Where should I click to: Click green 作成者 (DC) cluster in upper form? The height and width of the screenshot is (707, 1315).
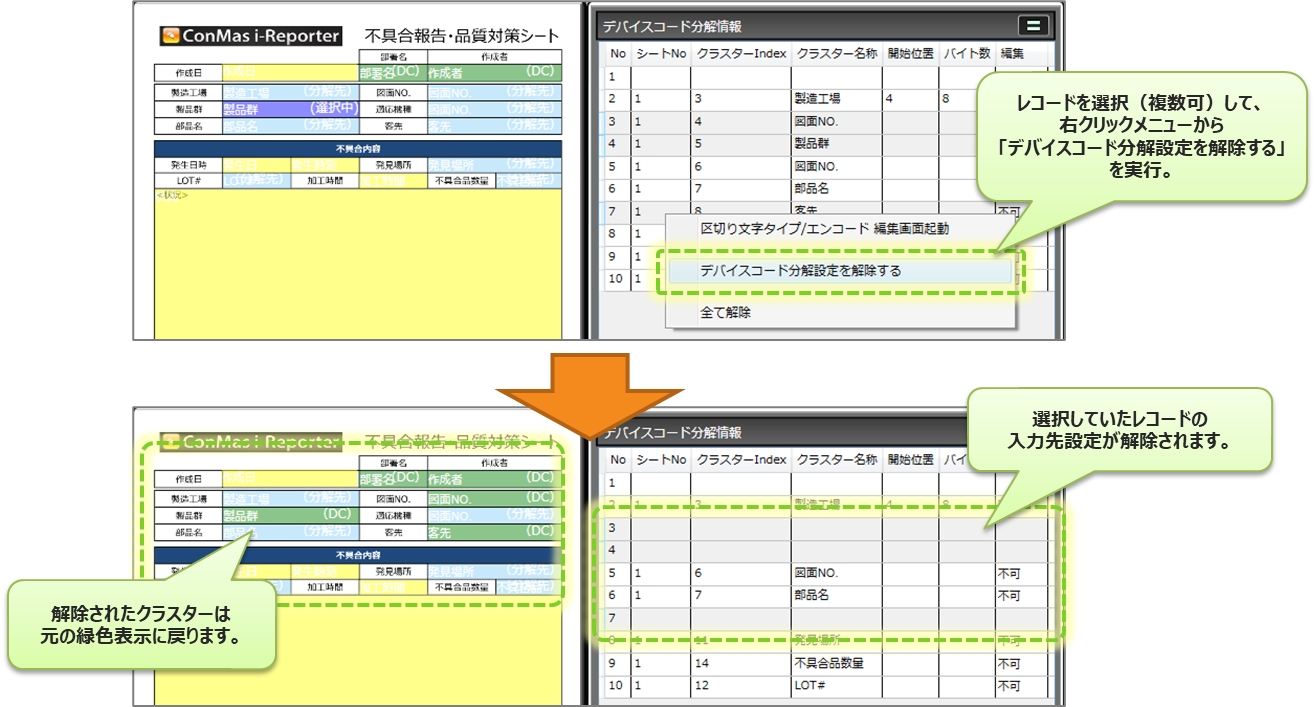(493, 72)
